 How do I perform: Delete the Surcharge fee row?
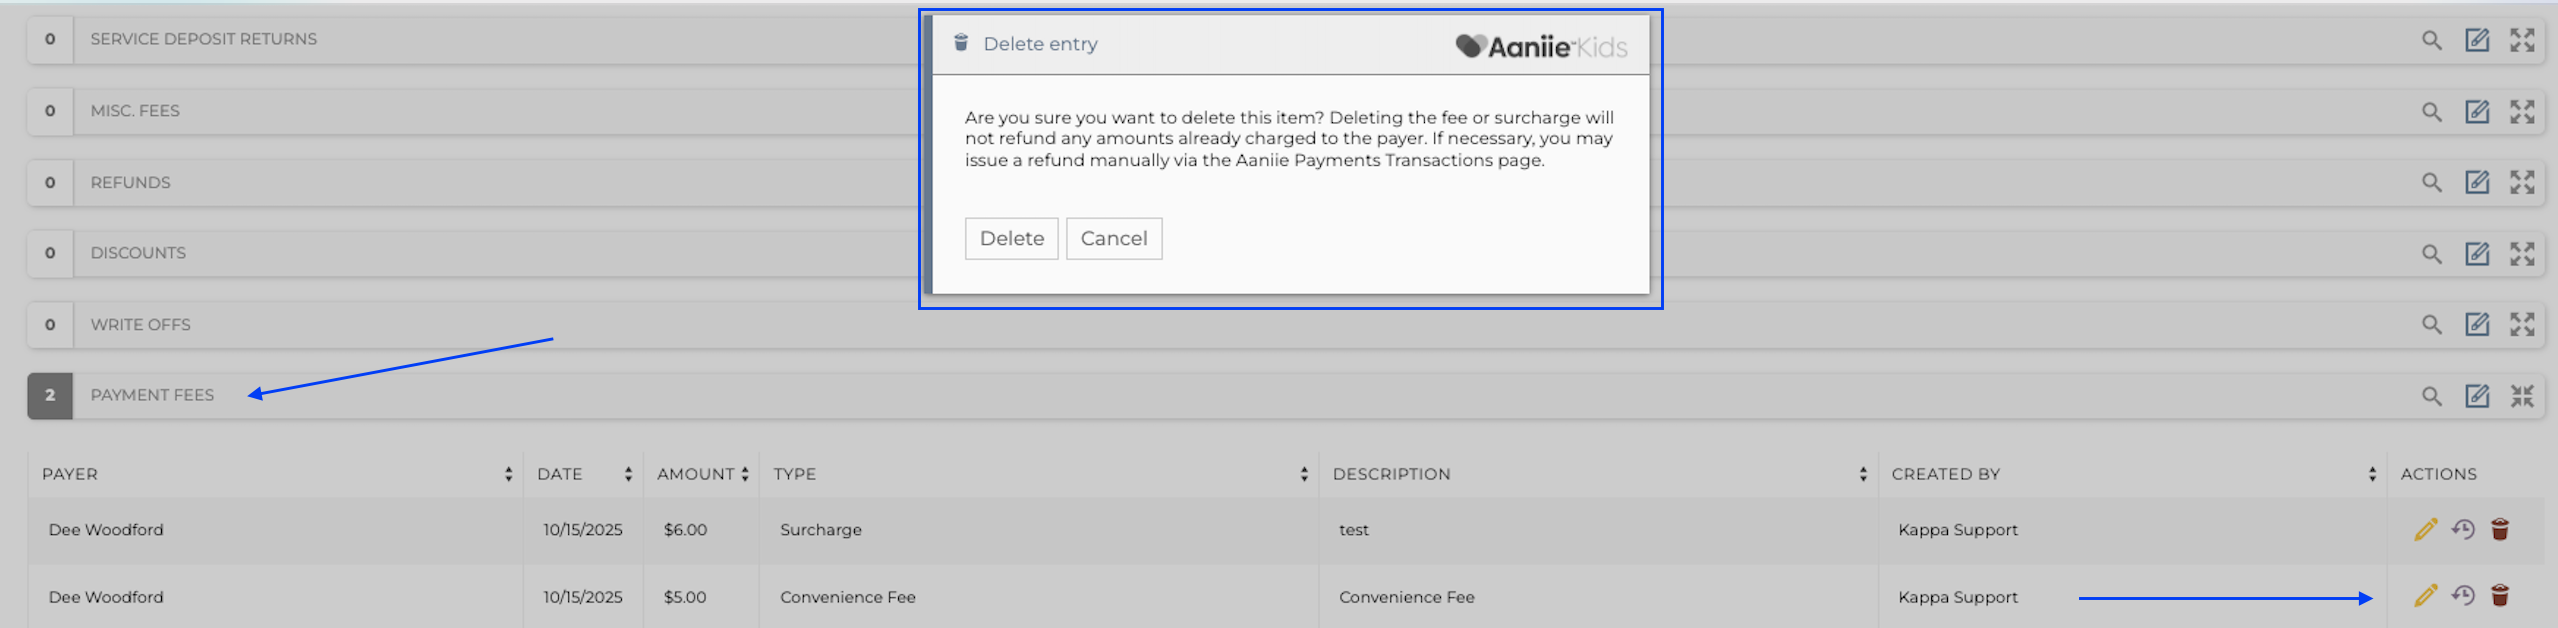pyautogui.click(x=2500, y=529)
